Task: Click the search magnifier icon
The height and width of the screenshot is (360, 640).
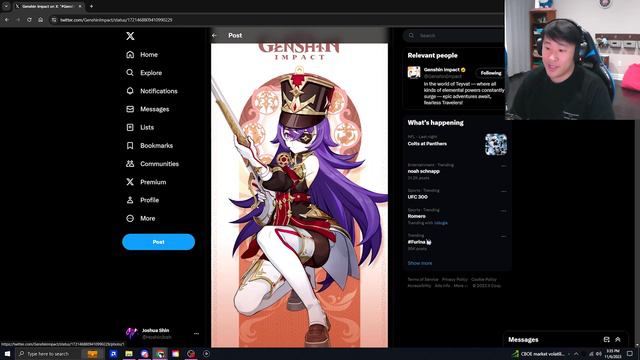Action: click(411, 36)
